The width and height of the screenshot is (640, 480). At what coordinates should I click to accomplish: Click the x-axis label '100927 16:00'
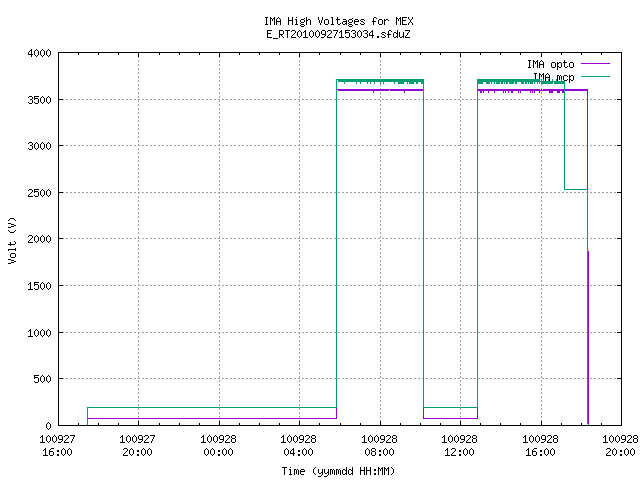pyautogui.click(x=58, y=446)
